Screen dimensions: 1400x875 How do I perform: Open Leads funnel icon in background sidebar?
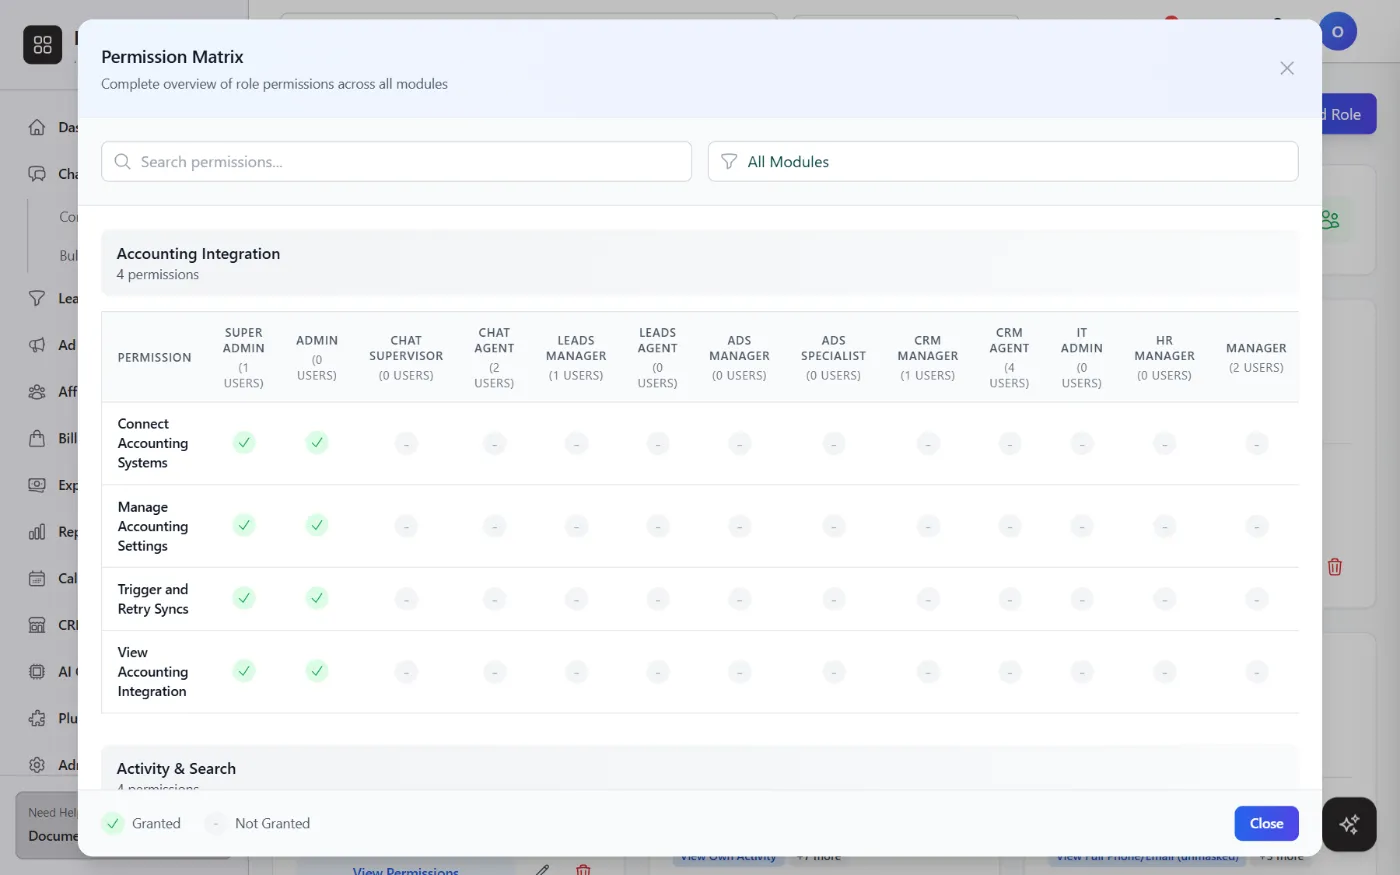[37, 298]
